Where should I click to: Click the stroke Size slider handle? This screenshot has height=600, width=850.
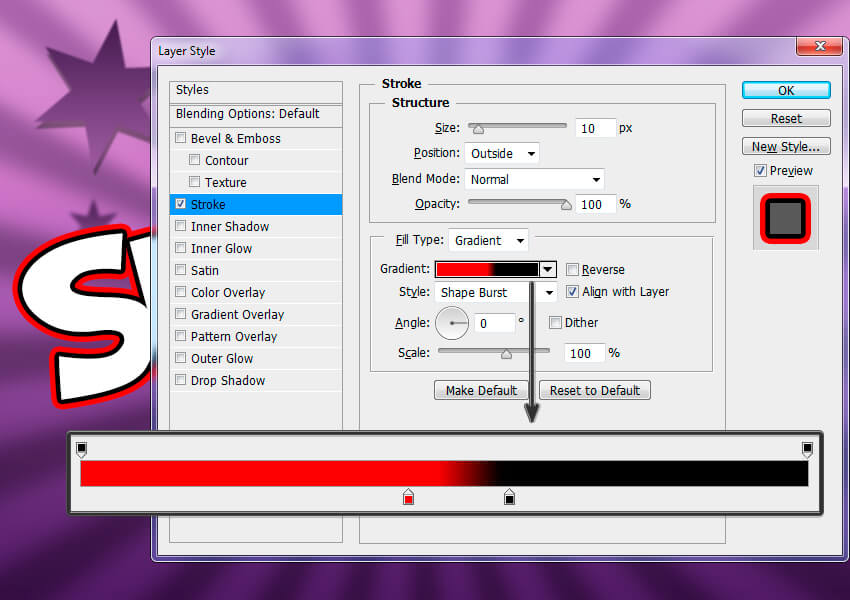477,128
